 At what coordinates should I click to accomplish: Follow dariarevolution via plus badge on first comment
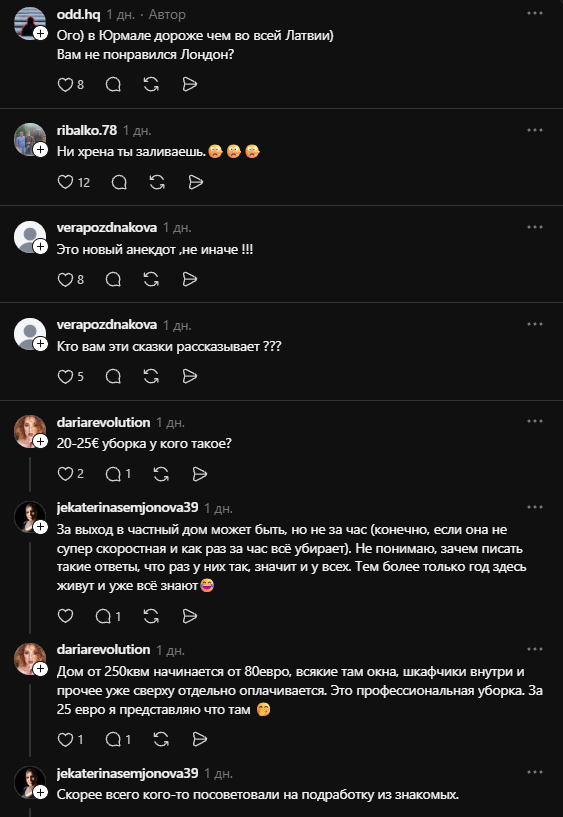click(41, 442)
